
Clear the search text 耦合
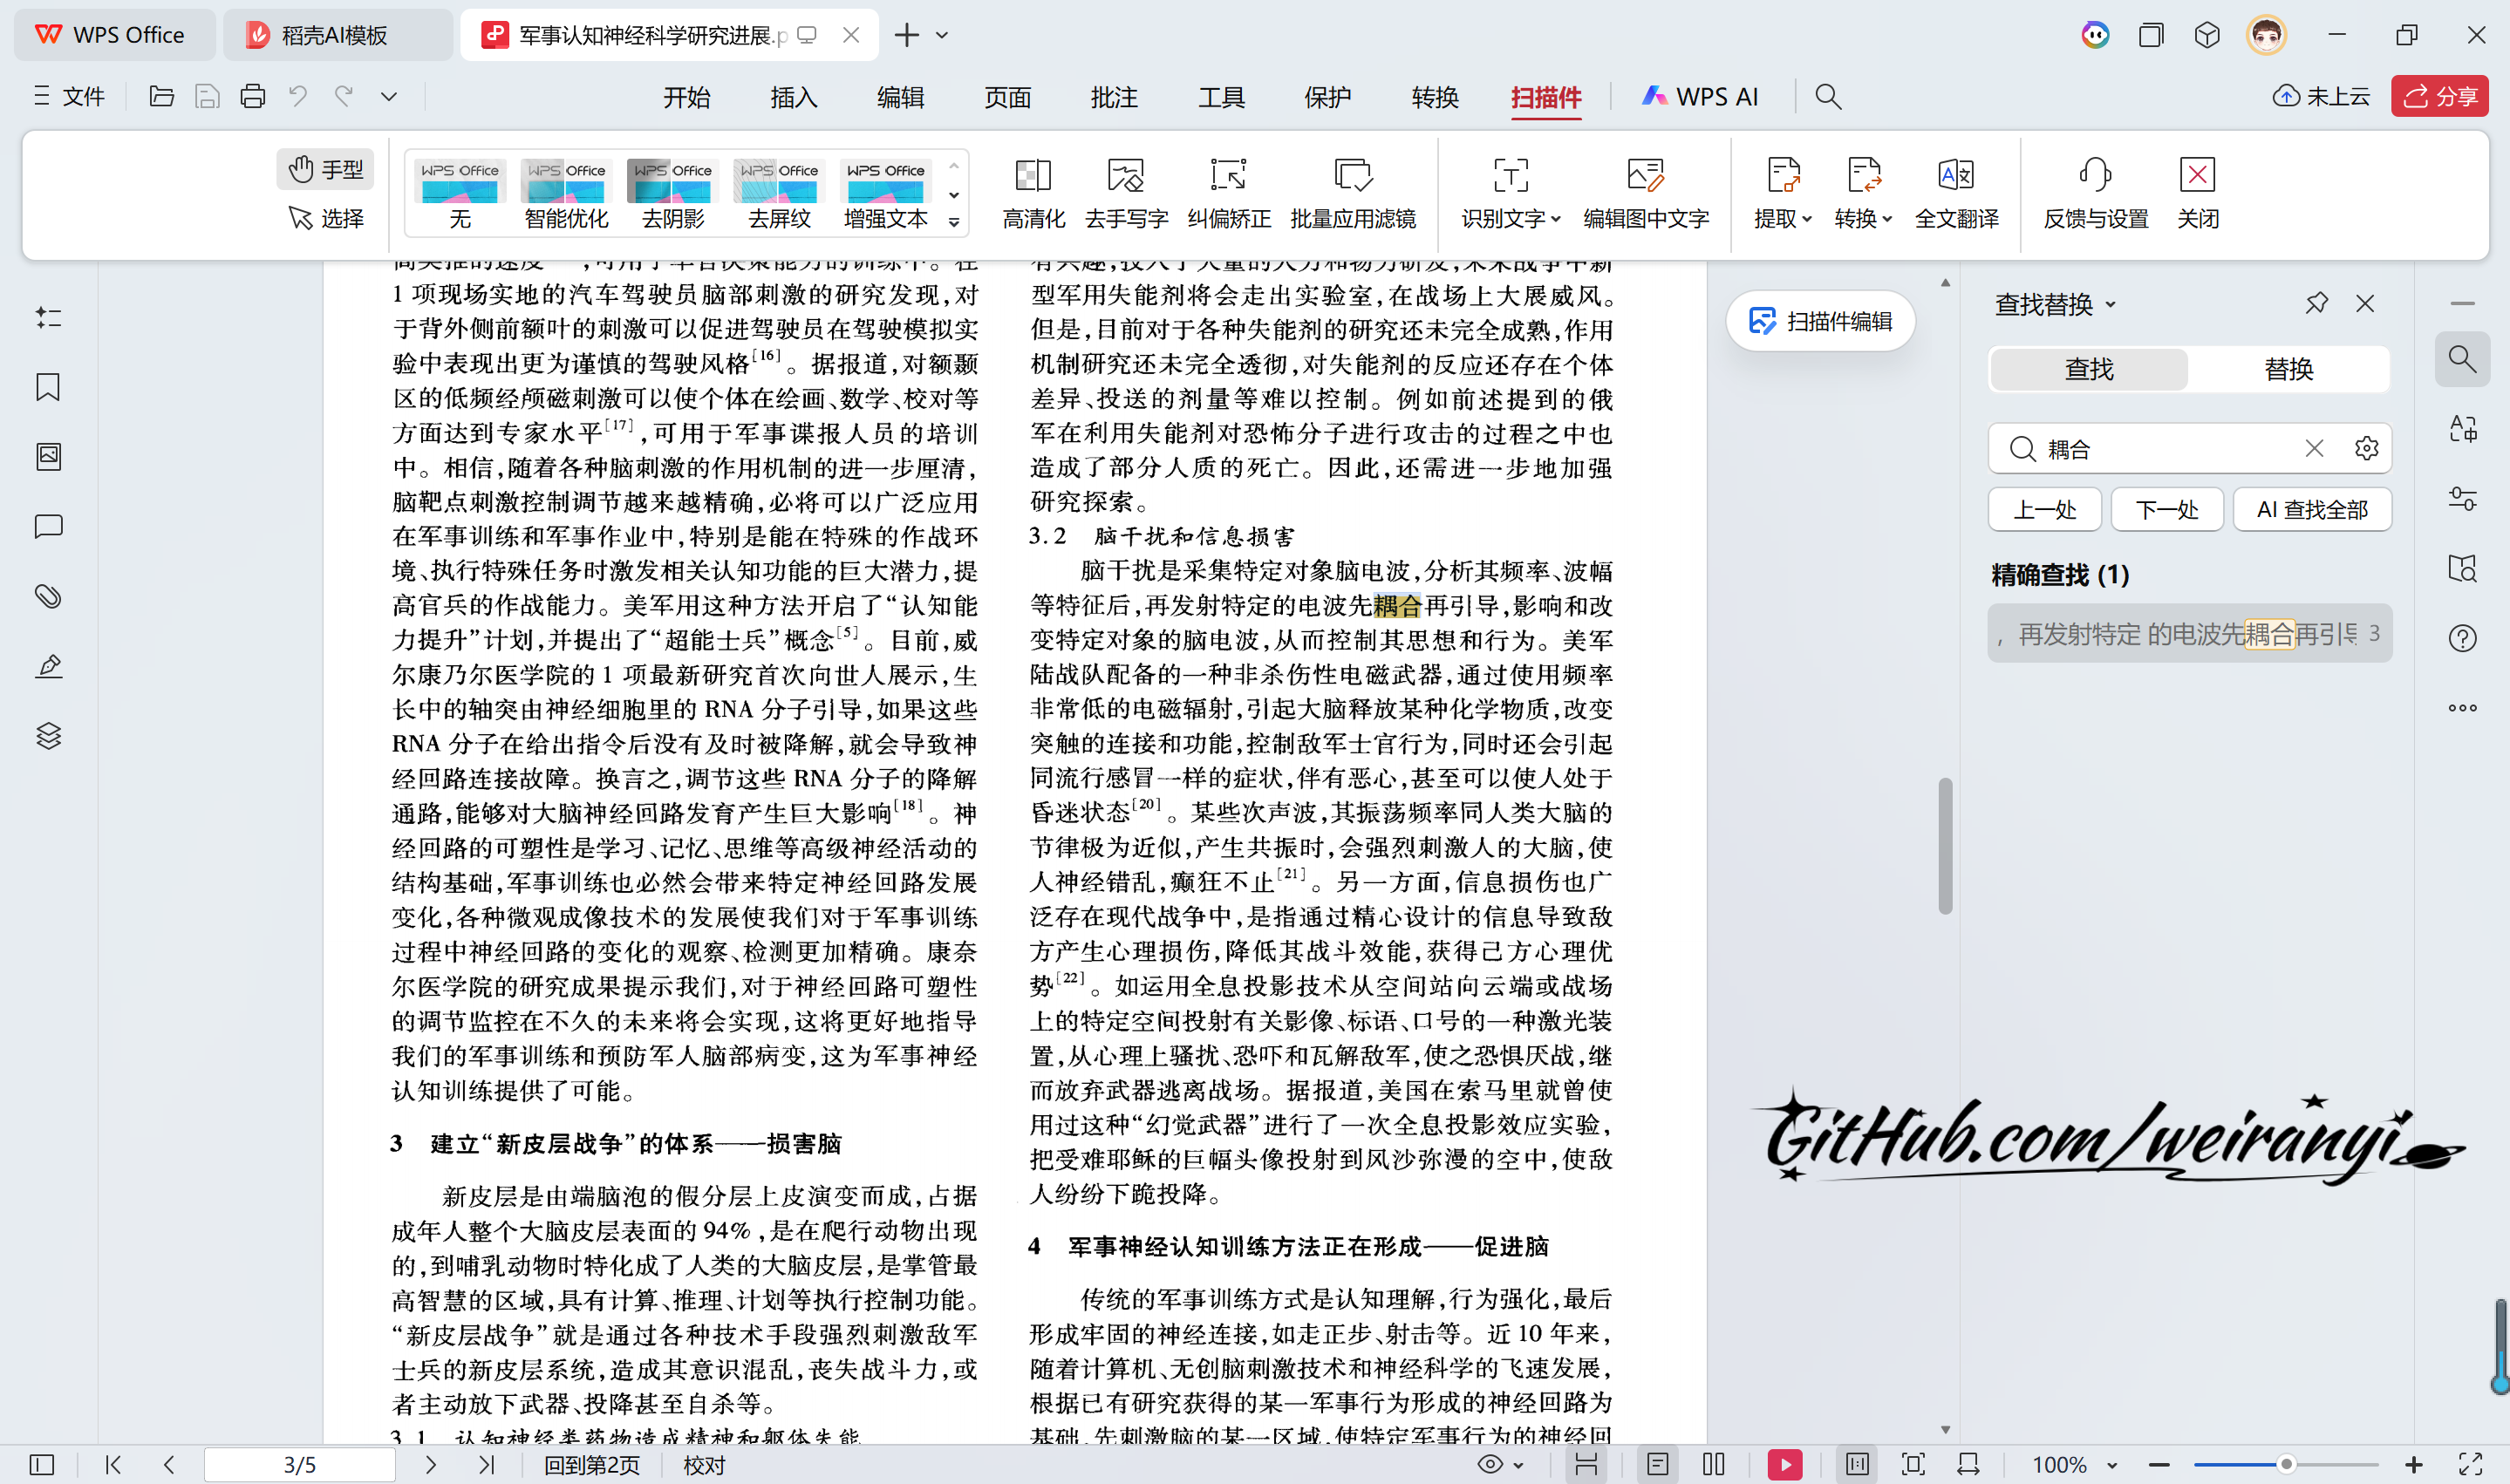point(2314,448)
